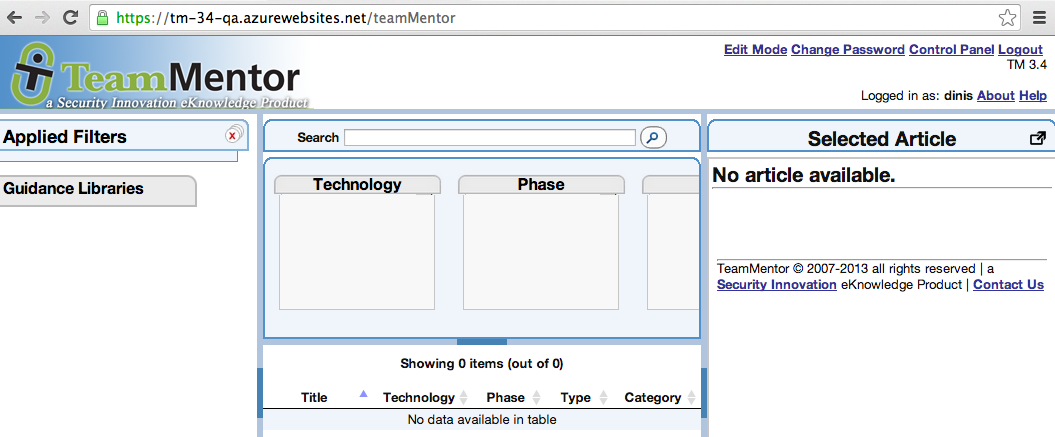Sort table by Phase column

pyautogui.click(x=505, y=397)
